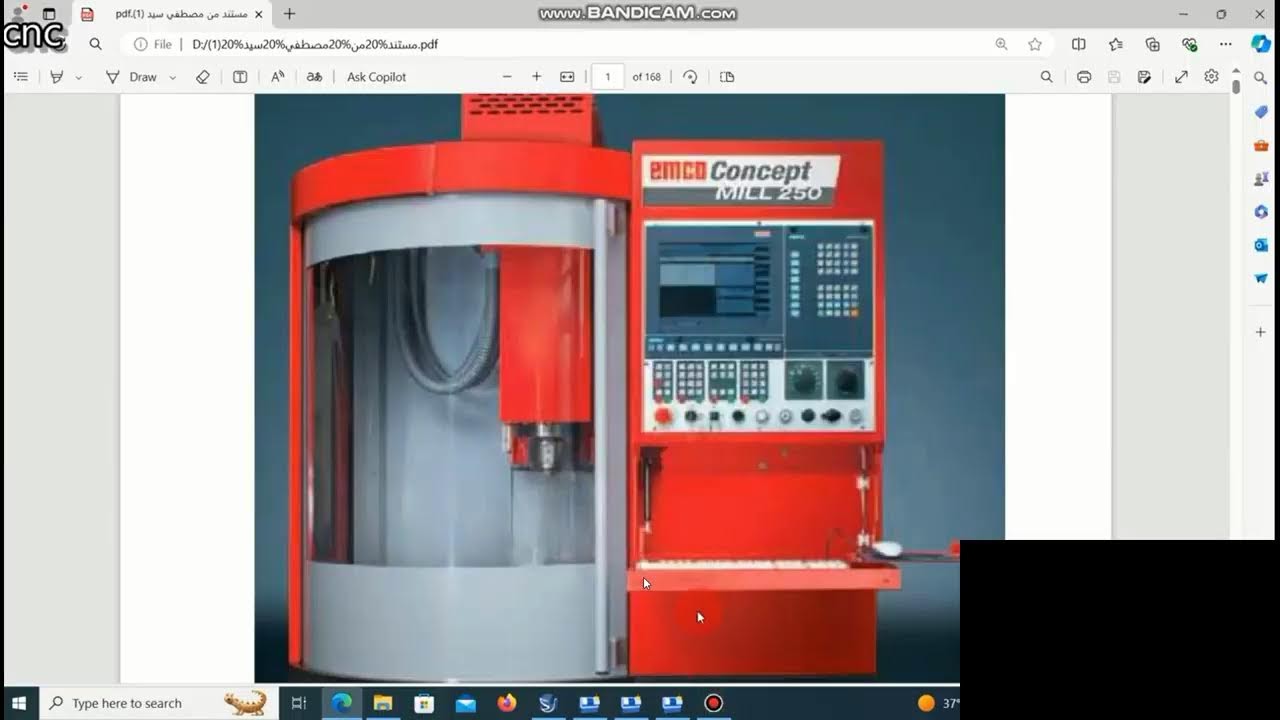
Task: Switch the page view layout
Action: [727, 77]
